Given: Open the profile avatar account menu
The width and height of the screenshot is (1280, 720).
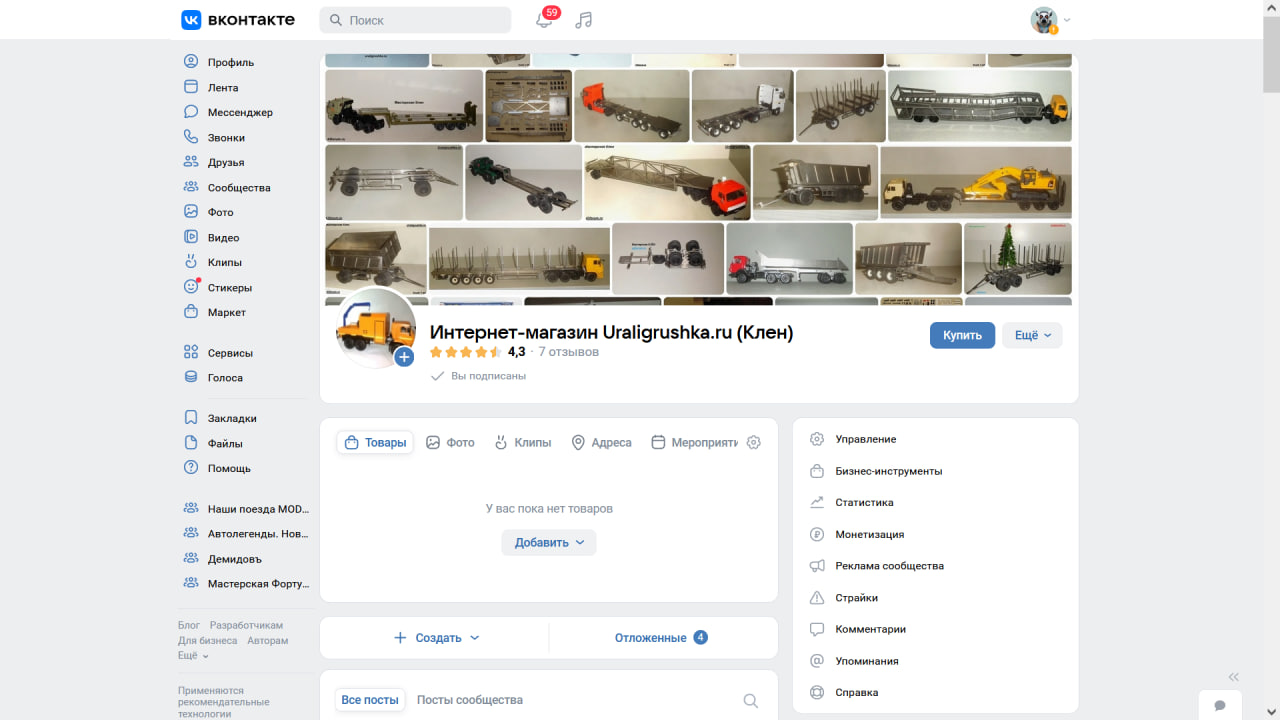Looking at the screenshot, I should [1050, 20].
